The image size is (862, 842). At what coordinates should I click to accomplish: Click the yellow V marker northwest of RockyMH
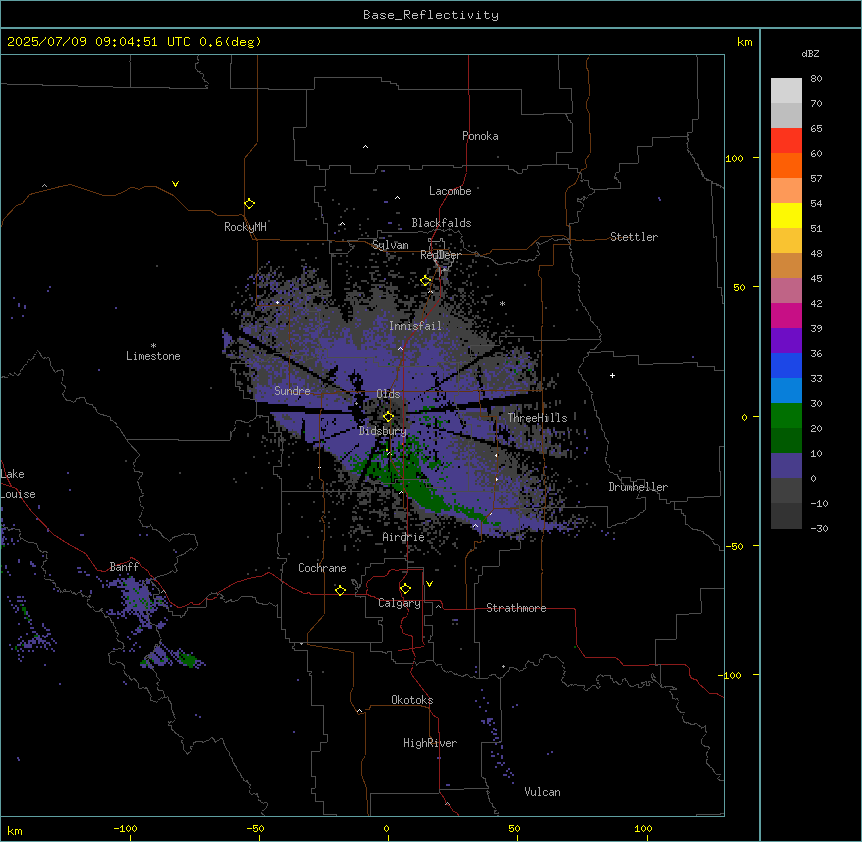(x=175, y=184)
